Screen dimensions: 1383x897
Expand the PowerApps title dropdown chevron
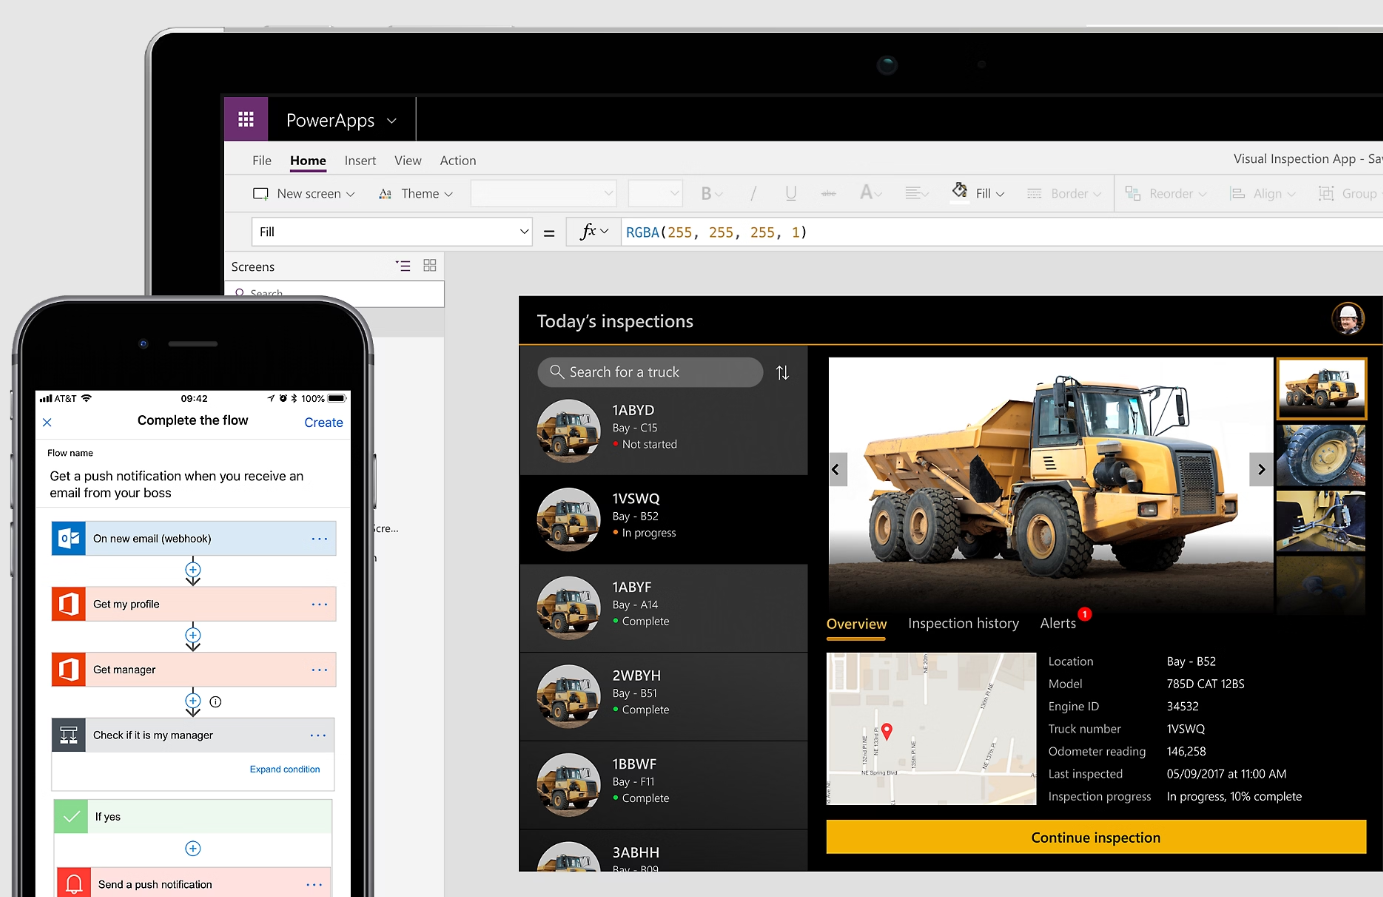click(392, 121)
